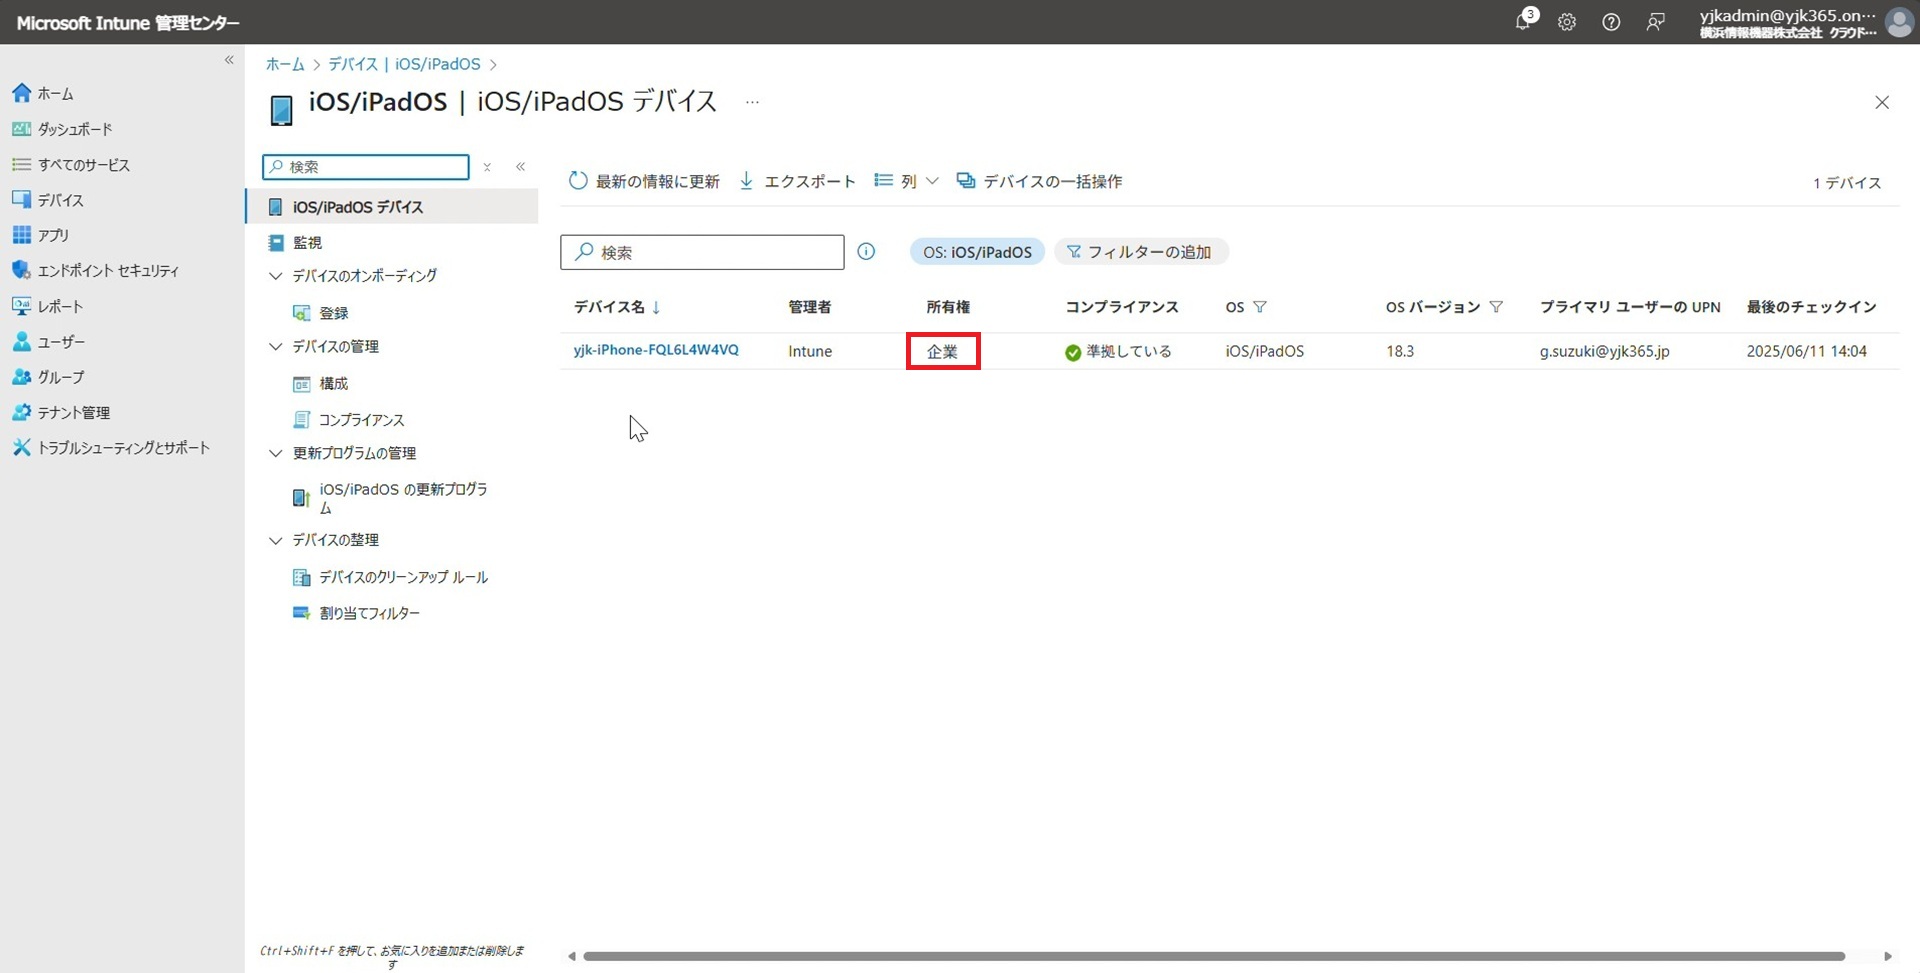This screenshot has width=1920, height=973.
Task: Click the info icon beside search
Action: (866, 252)
